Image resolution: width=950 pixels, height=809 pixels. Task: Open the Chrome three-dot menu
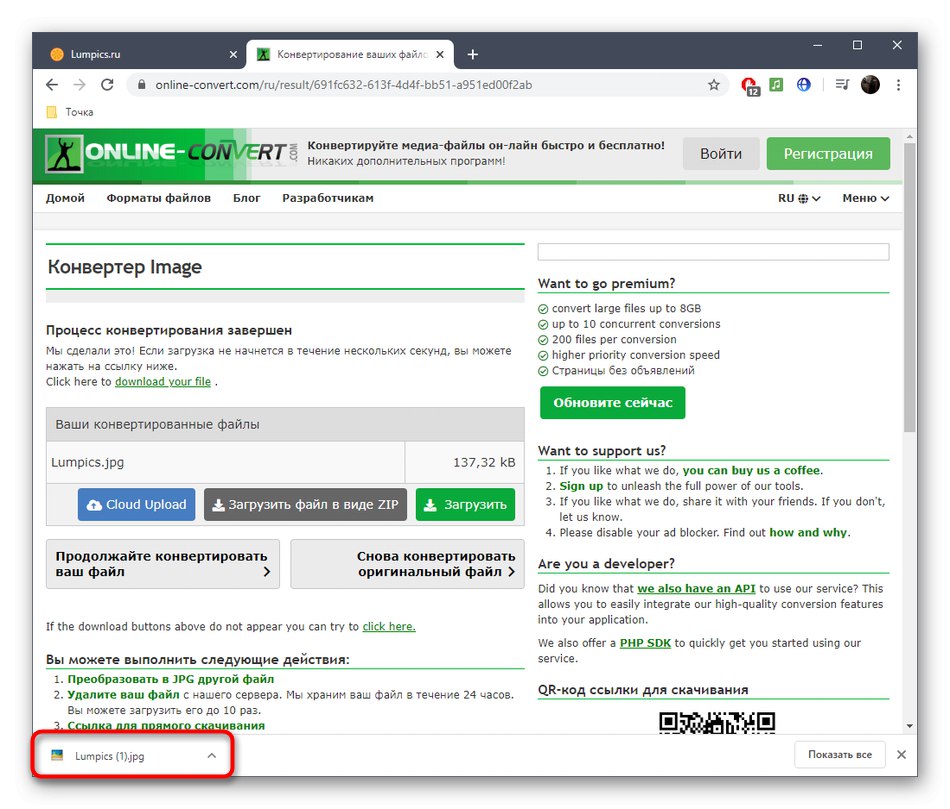click(899, 85)
